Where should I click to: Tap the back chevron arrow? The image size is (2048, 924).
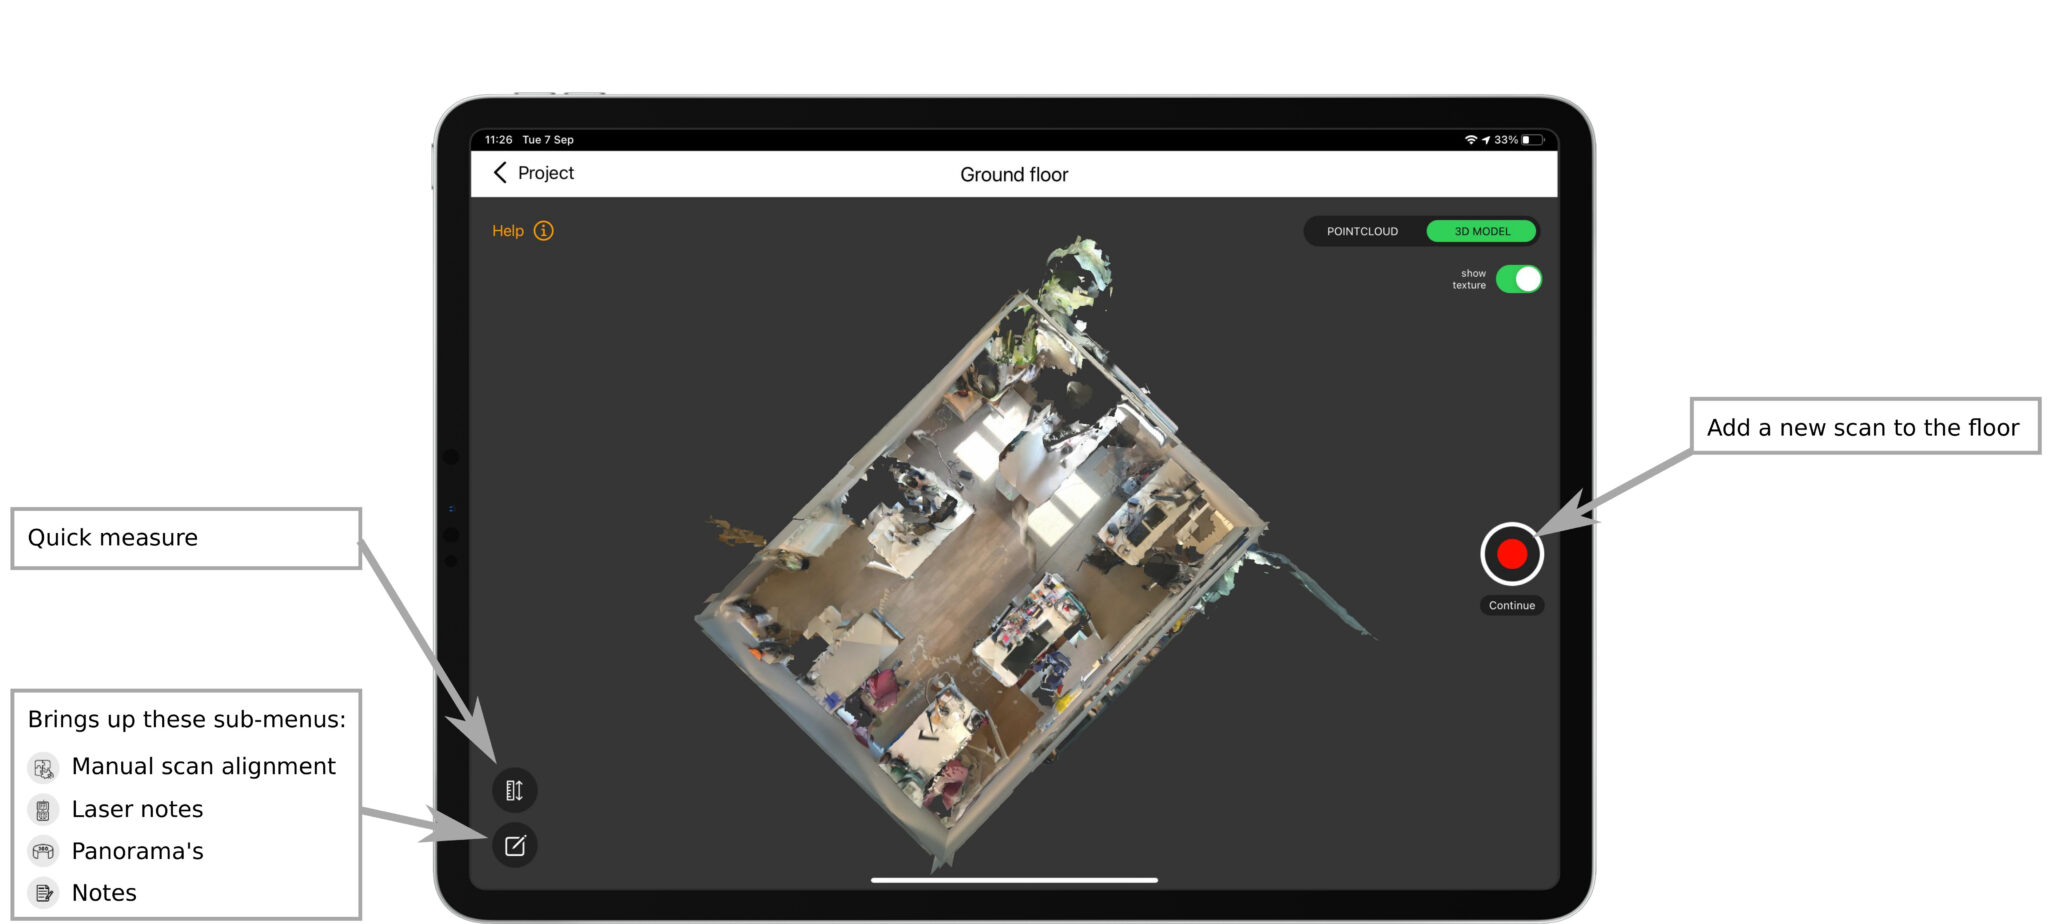500,173
